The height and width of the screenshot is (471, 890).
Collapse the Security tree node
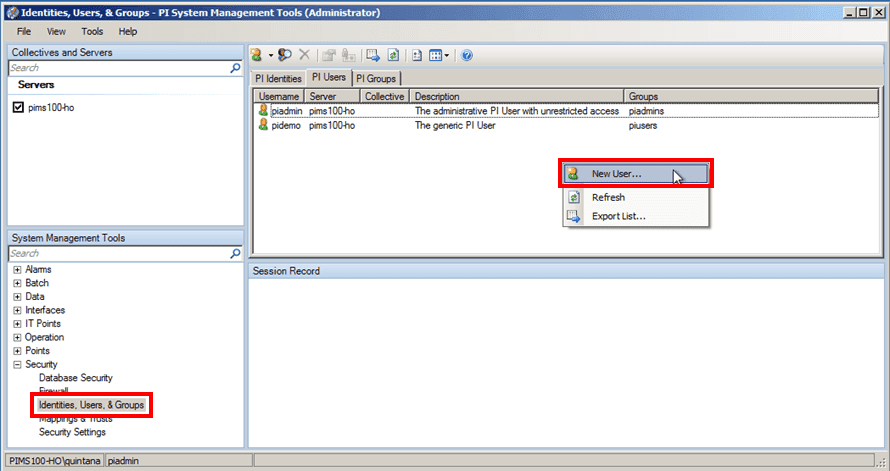click(17, 365)
